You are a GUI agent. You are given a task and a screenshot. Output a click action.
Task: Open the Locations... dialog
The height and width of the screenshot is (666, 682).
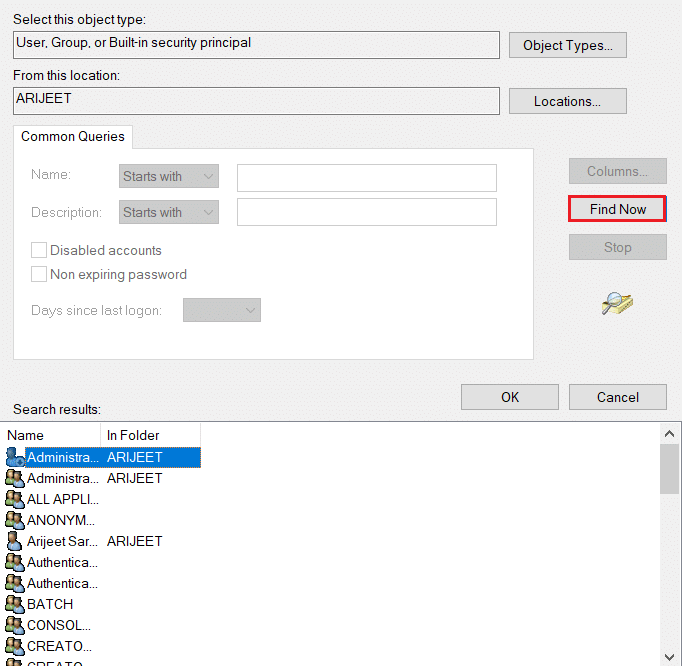[x=568, y=101]
